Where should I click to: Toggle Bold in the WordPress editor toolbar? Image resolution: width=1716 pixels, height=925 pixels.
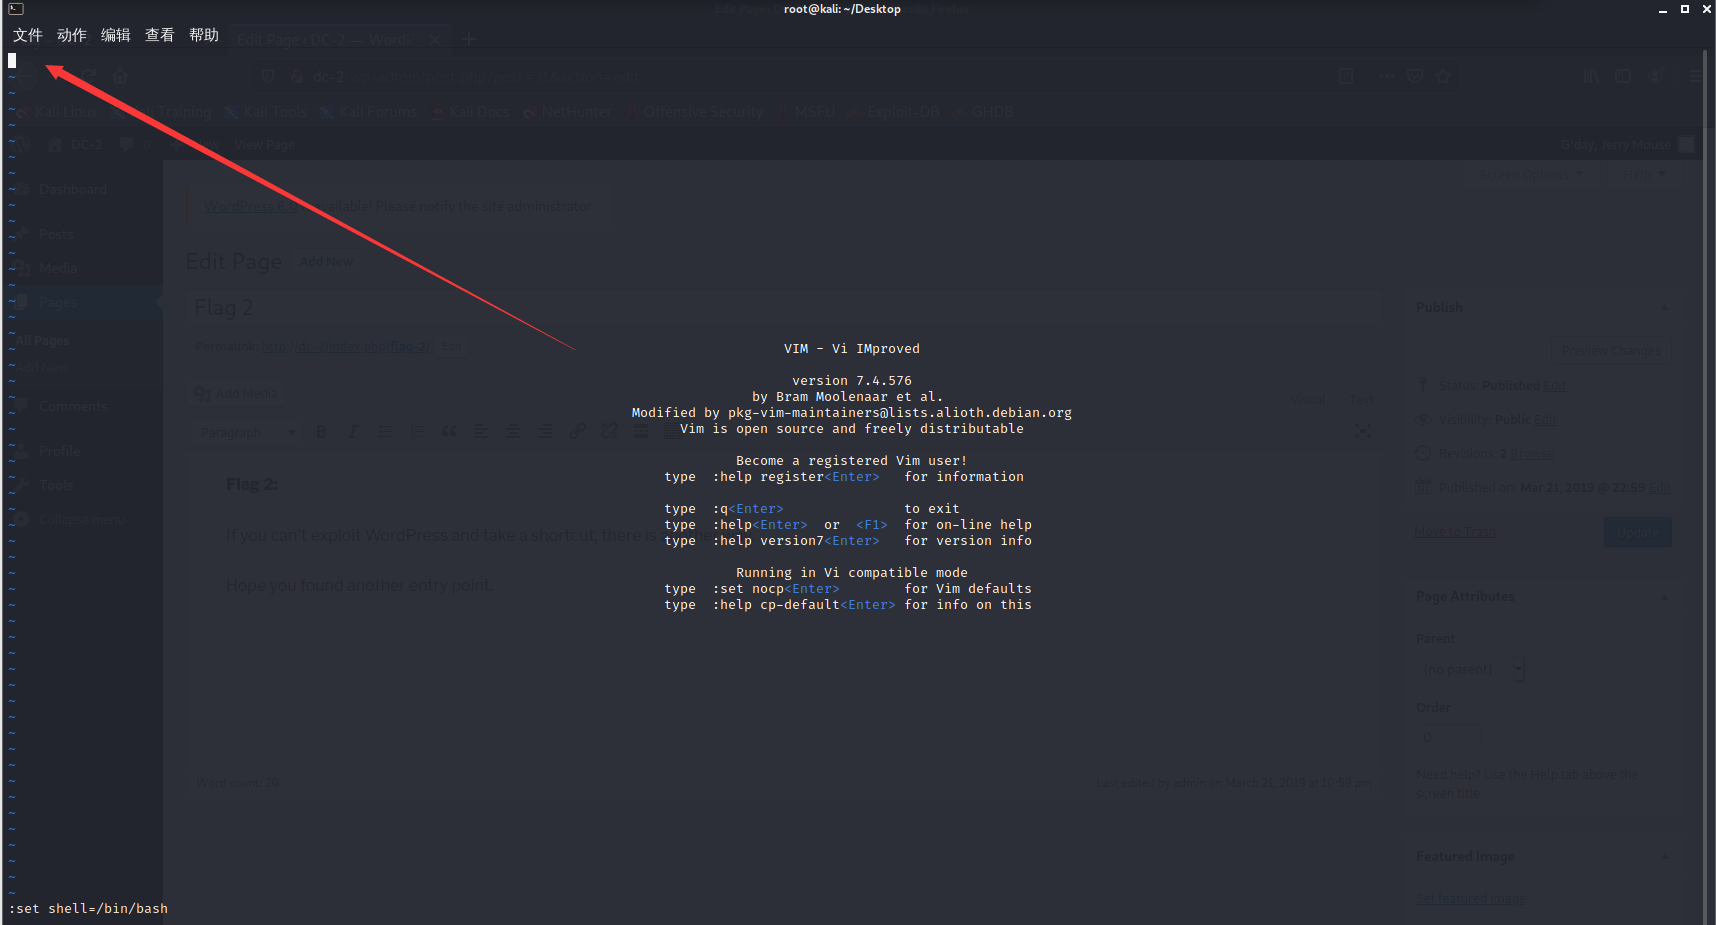(x=321, y=432)
